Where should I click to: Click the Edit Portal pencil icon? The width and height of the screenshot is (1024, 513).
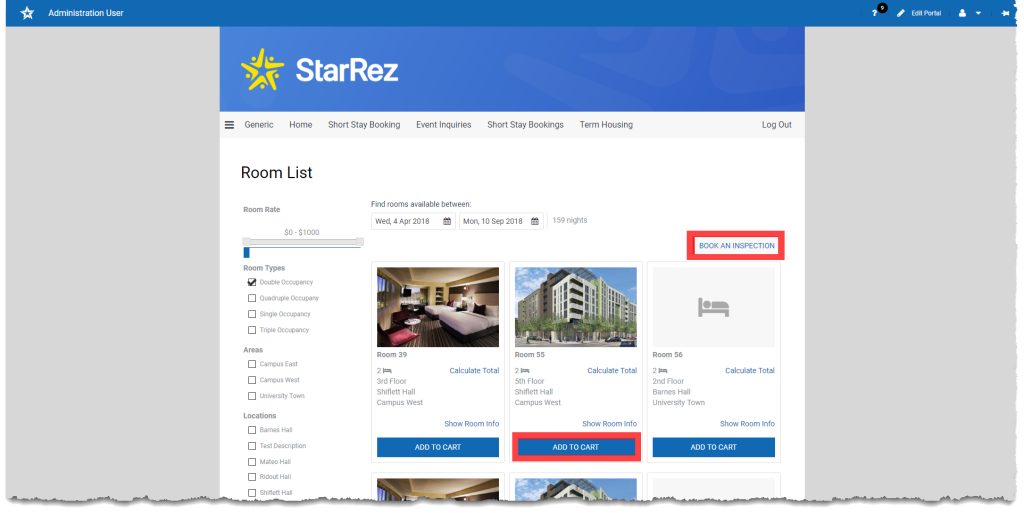point(901,13)
